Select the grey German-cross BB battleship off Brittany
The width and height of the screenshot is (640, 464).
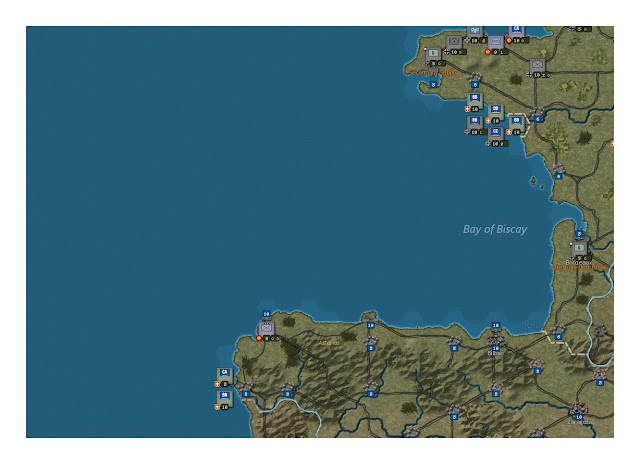[474, 122]
